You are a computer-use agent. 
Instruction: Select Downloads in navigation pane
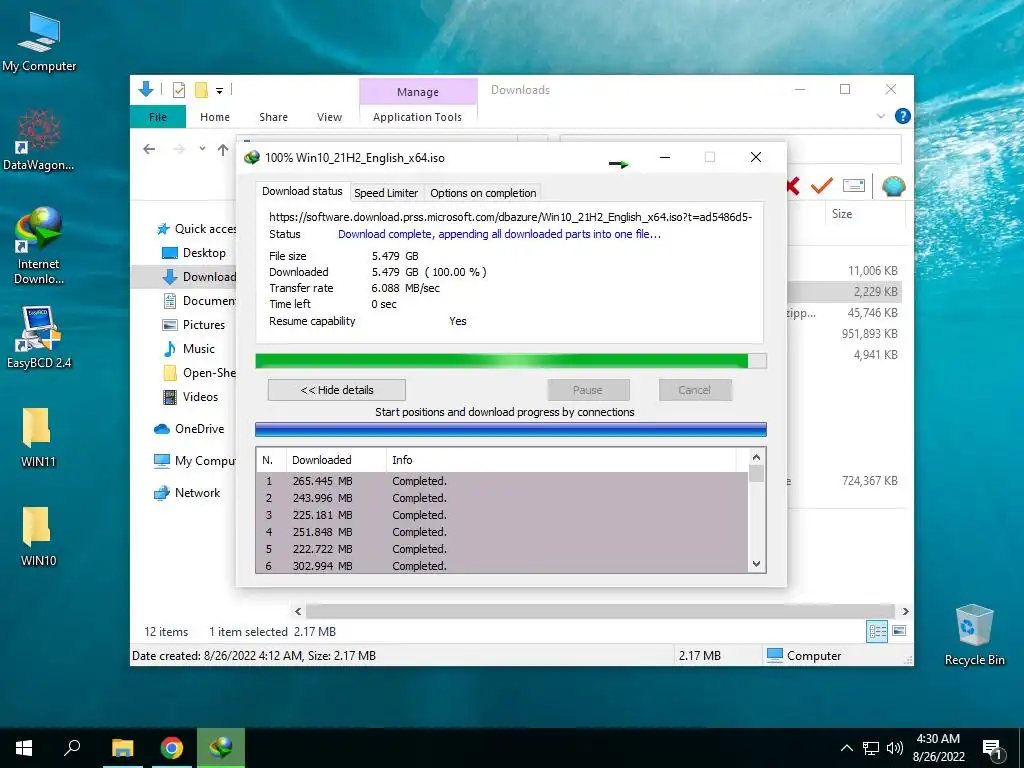click(199, 277)
